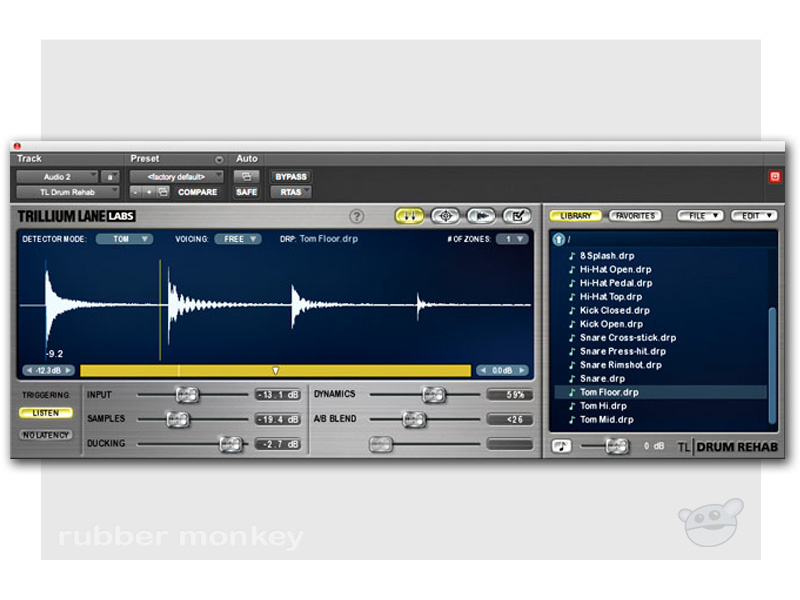The width and height of the screenshot is (800, 600).
Task: Click the note icon beside Snare.drp
Action: (x=572, y=379)
